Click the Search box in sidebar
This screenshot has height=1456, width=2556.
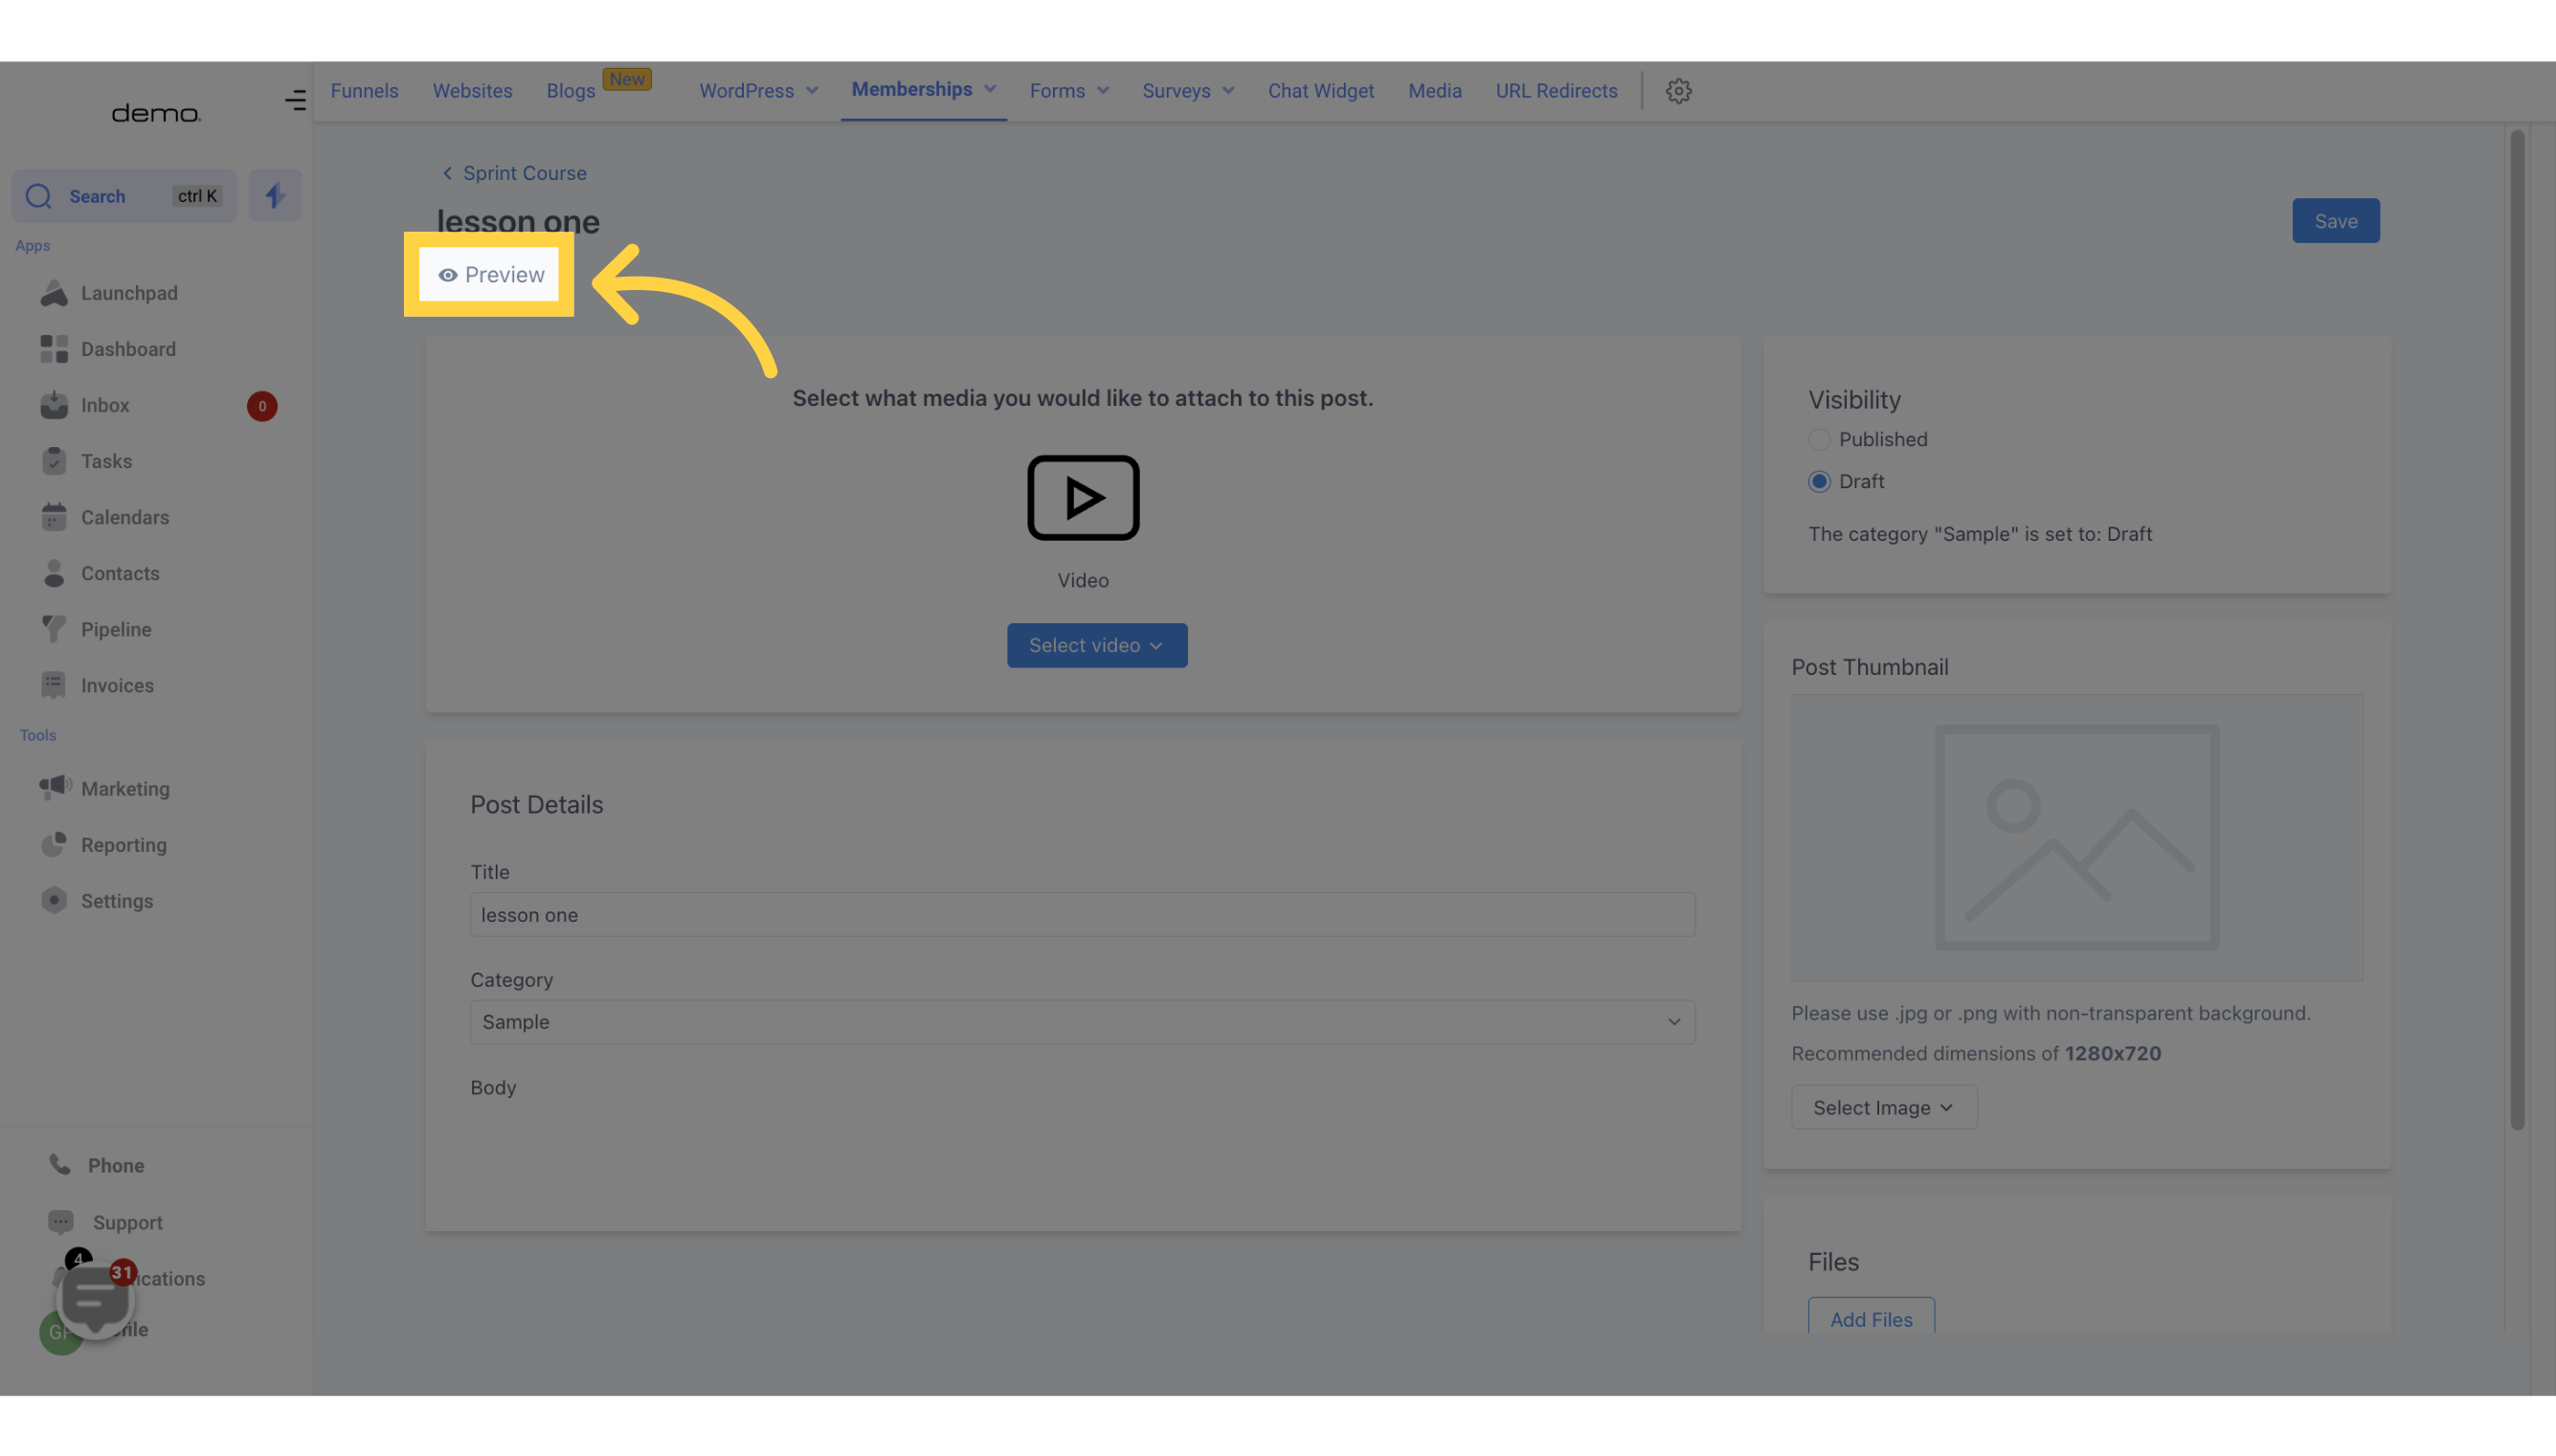(x=124, y=196)
